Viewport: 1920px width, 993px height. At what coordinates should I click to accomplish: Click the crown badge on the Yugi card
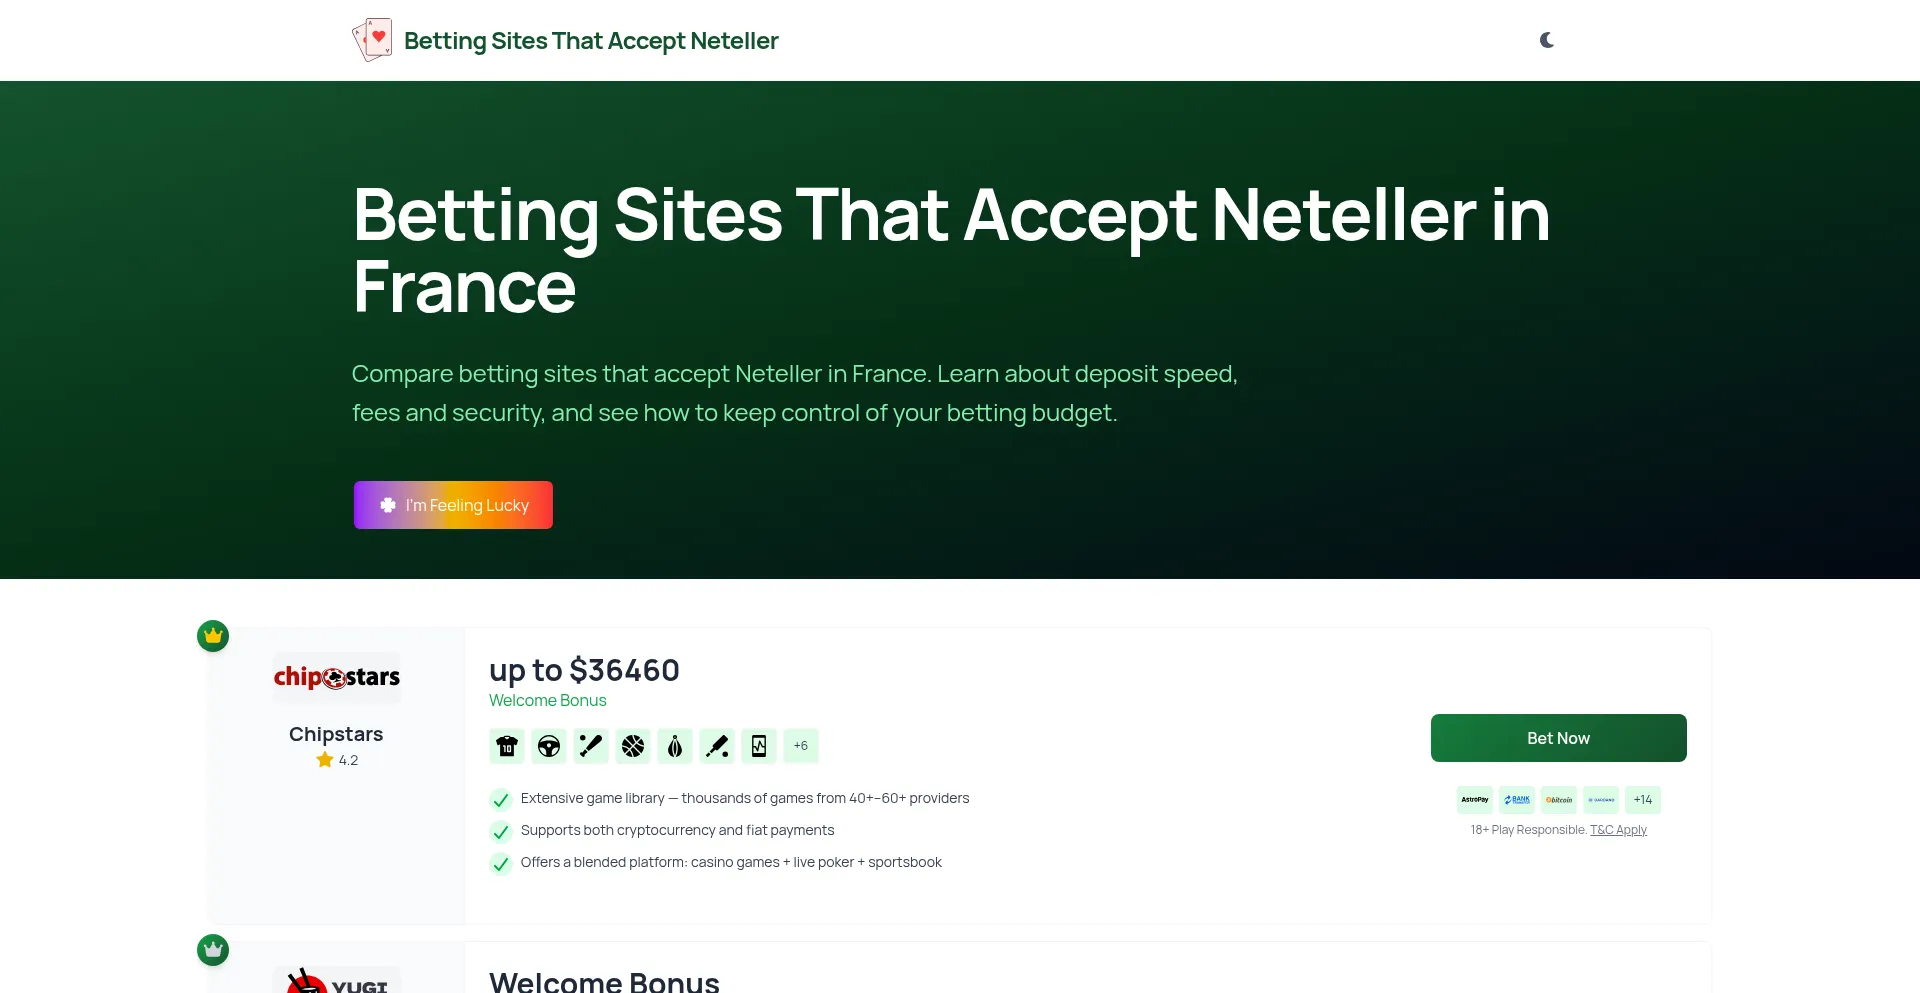(x=213, y=950)
